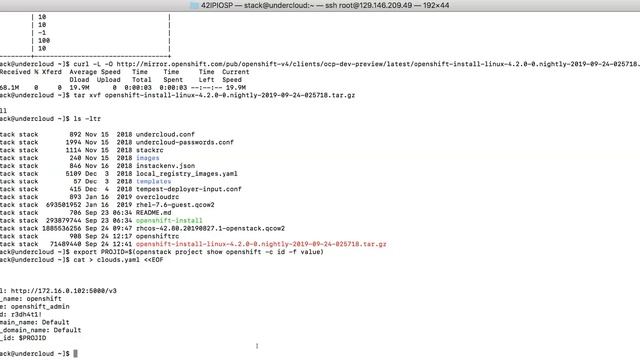Click the file name 'tempest-deployer-input.conf'
Image resolution: width=640 pixels, height=360 pixels.
tap(189, 189)
